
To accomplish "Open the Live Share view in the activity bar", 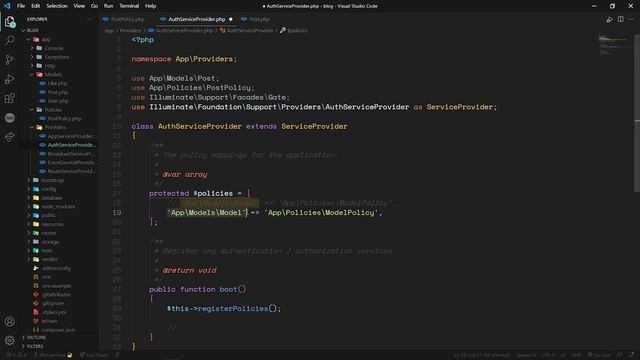I will click(10, 137).
